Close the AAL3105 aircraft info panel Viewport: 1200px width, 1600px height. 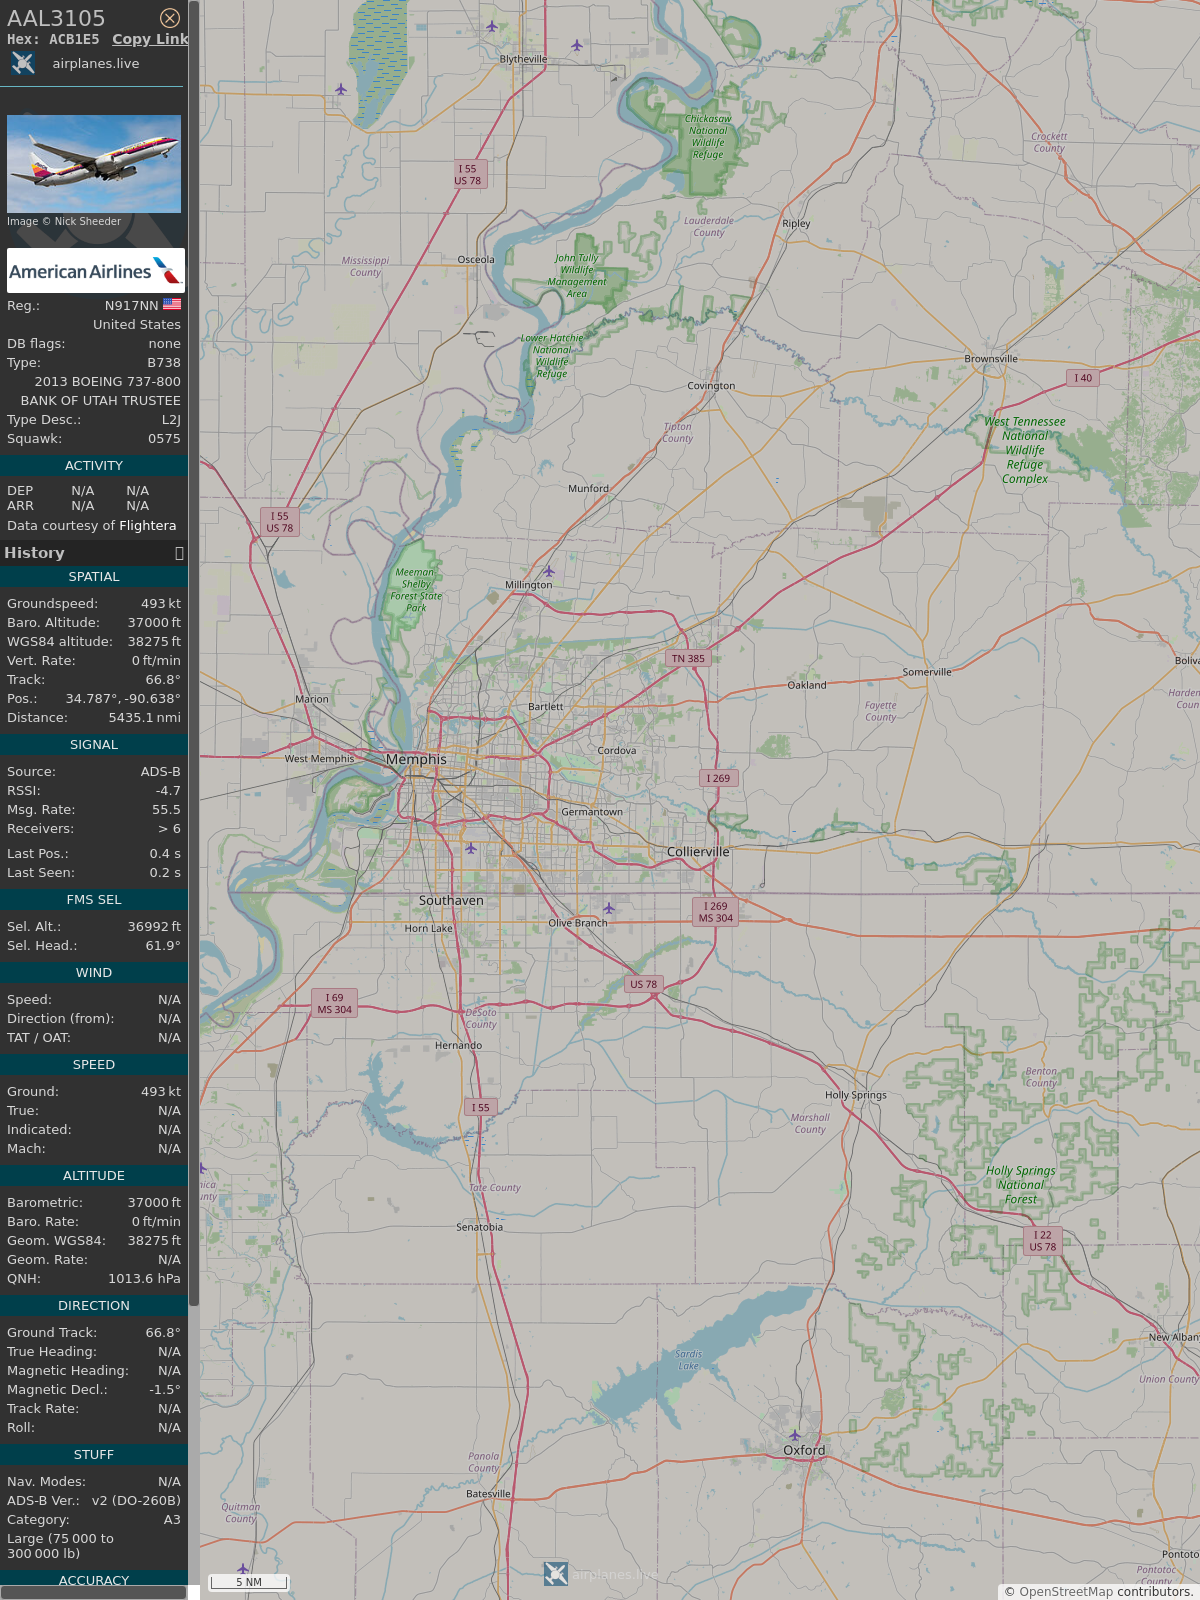[x=170, y=18]
